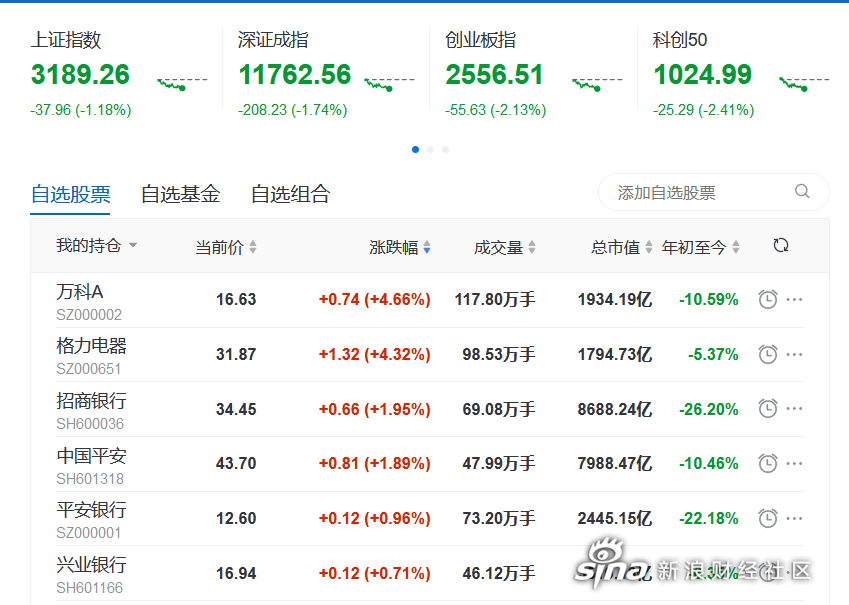The height and width of the screenshot is (605, 849).
Task: Click 科创50 change -25.29 (-2.41%)
Action: pos(703,110)
